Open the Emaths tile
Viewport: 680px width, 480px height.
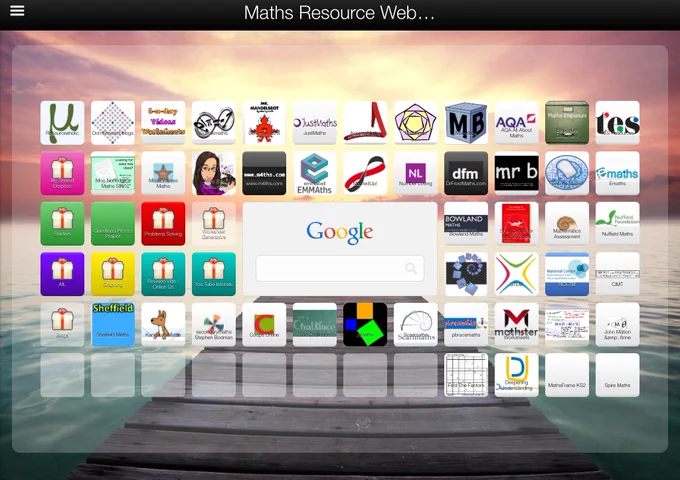pyautogui.click(x=617, y=173)
